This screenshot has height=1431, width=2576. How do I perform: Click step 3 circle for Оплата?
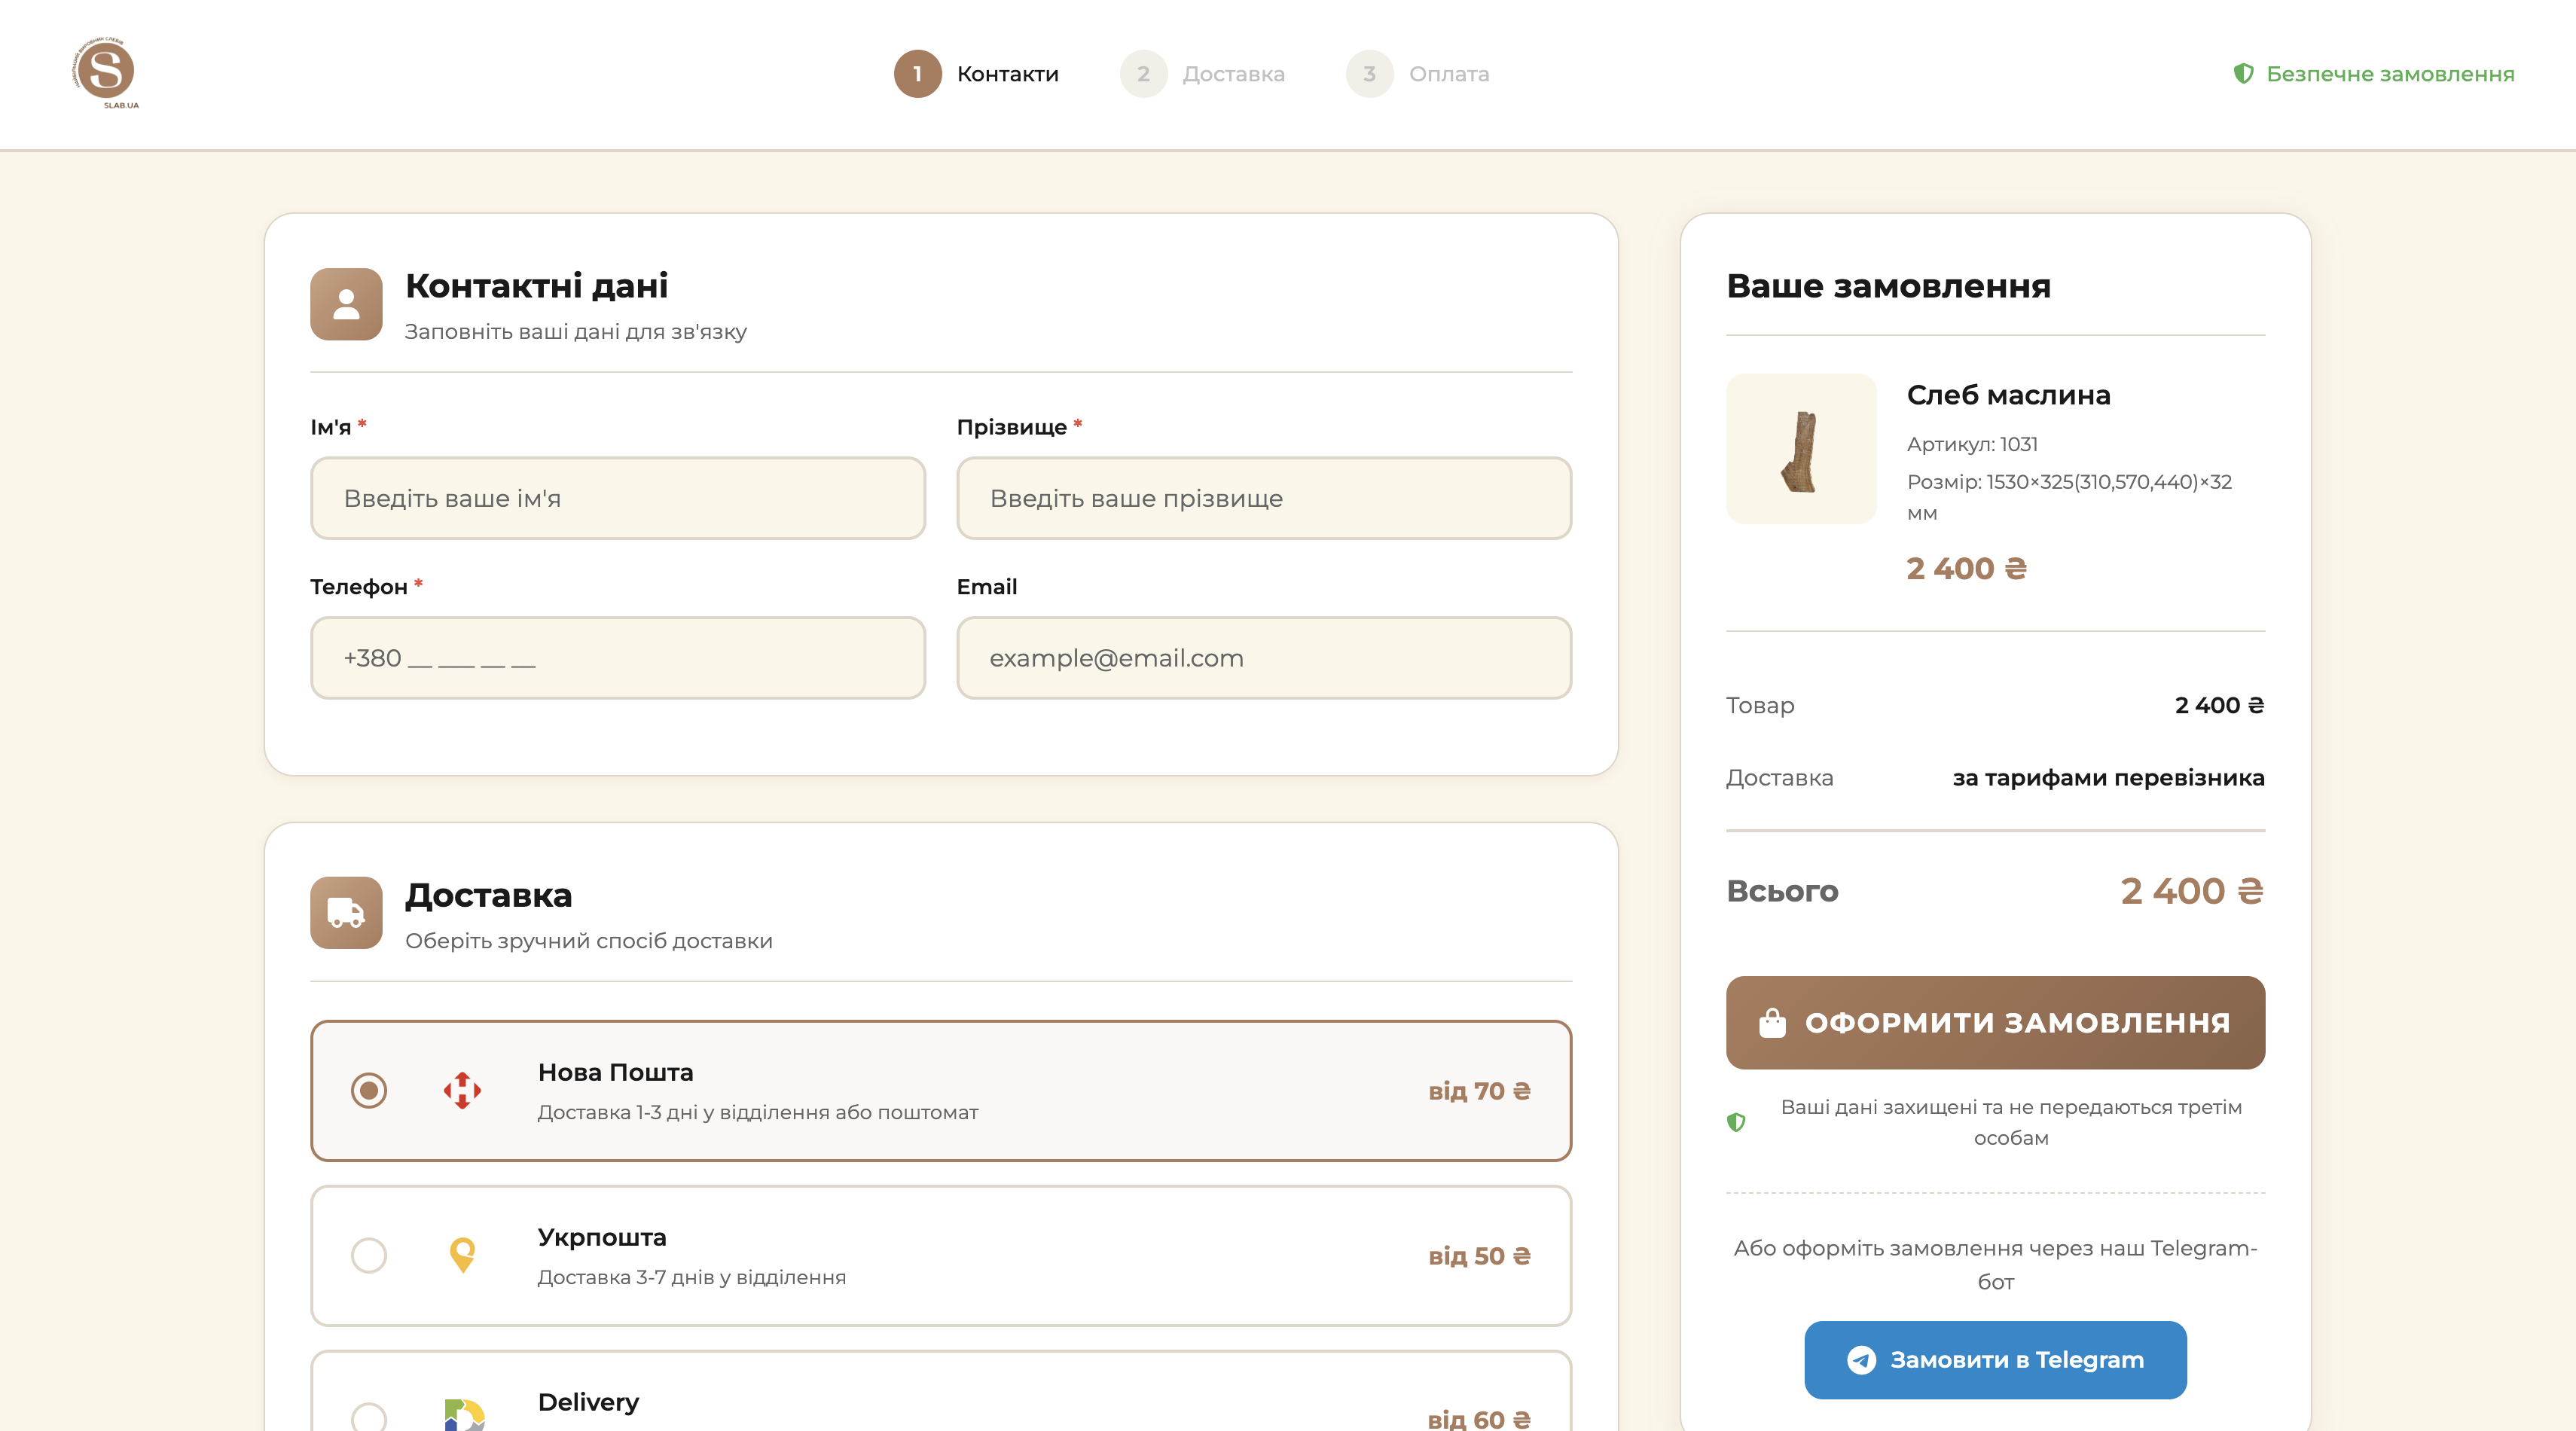tap(1369, 74)
